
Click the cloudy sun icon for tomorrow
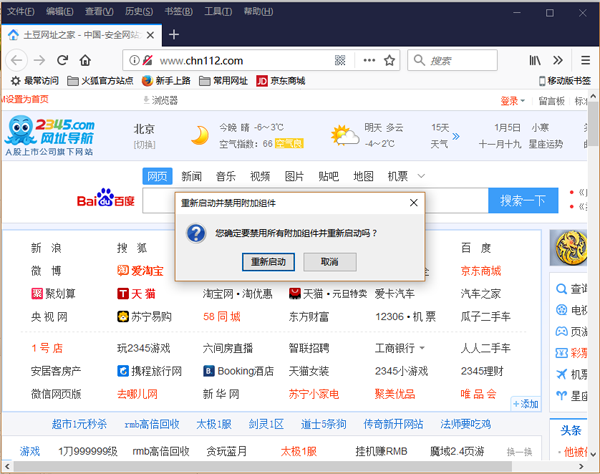coord(345,135)
